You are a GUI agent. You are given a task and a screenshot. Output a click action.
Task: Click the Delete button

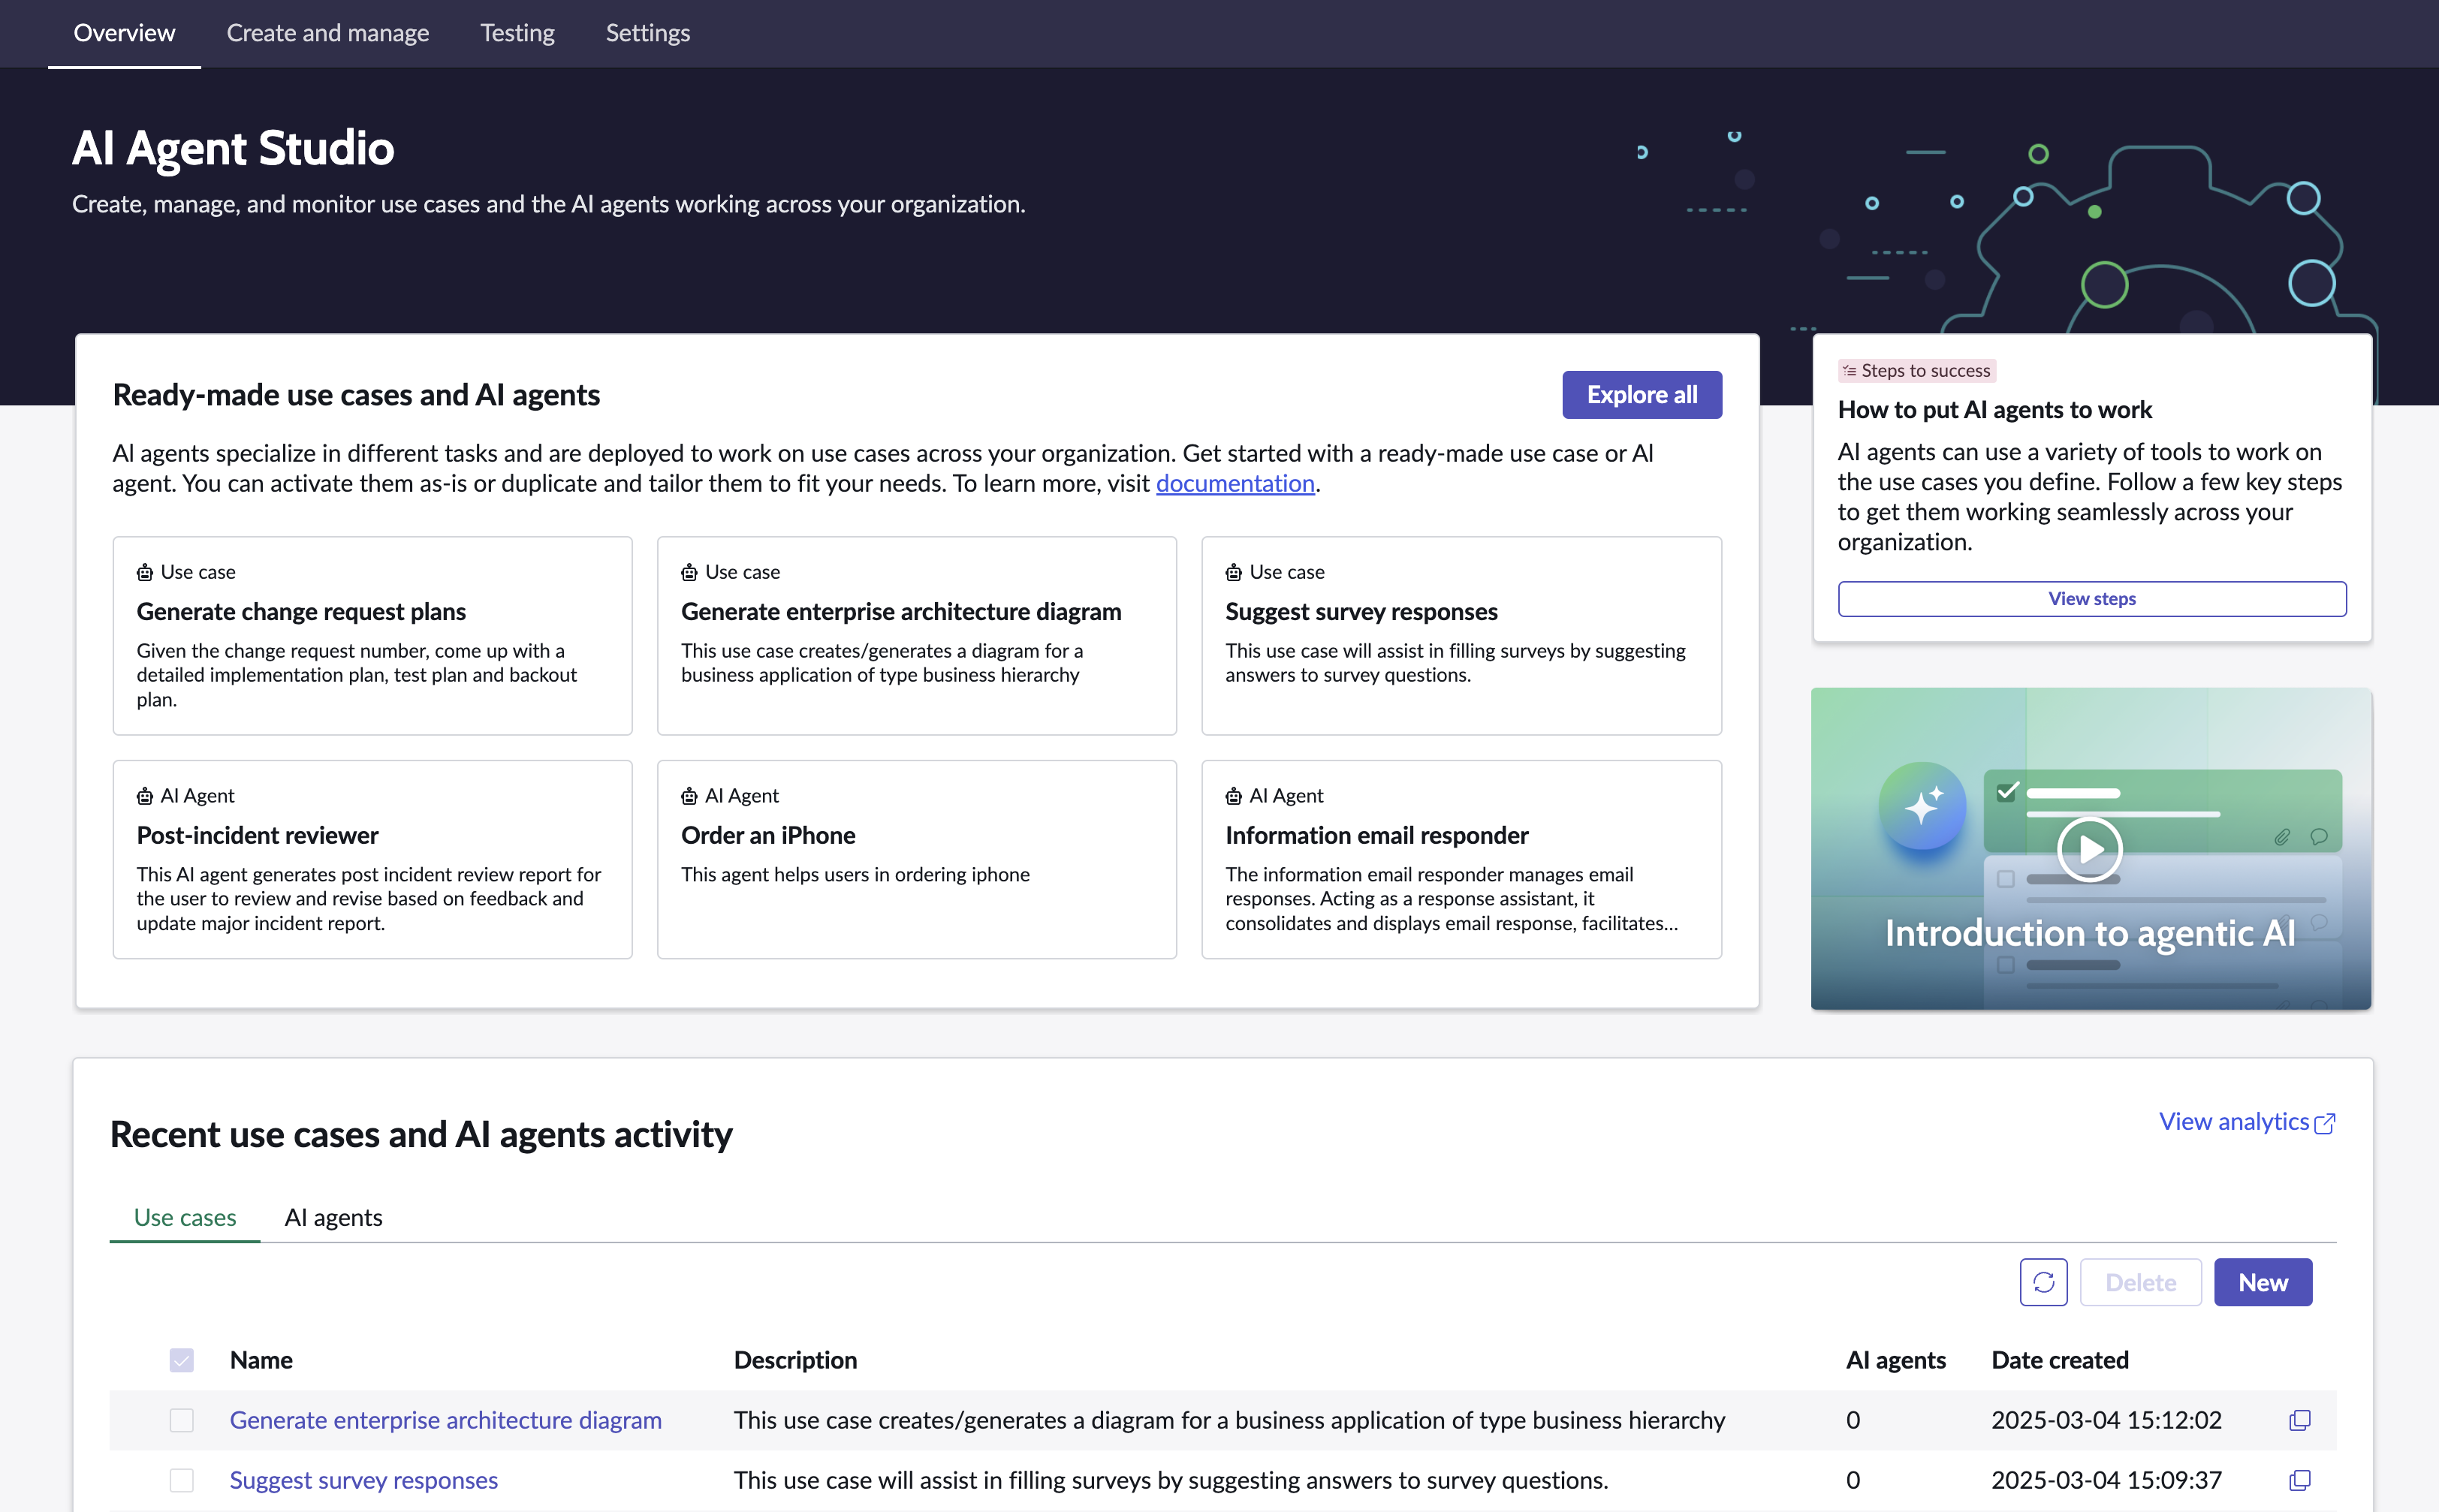[2141, 1282]
